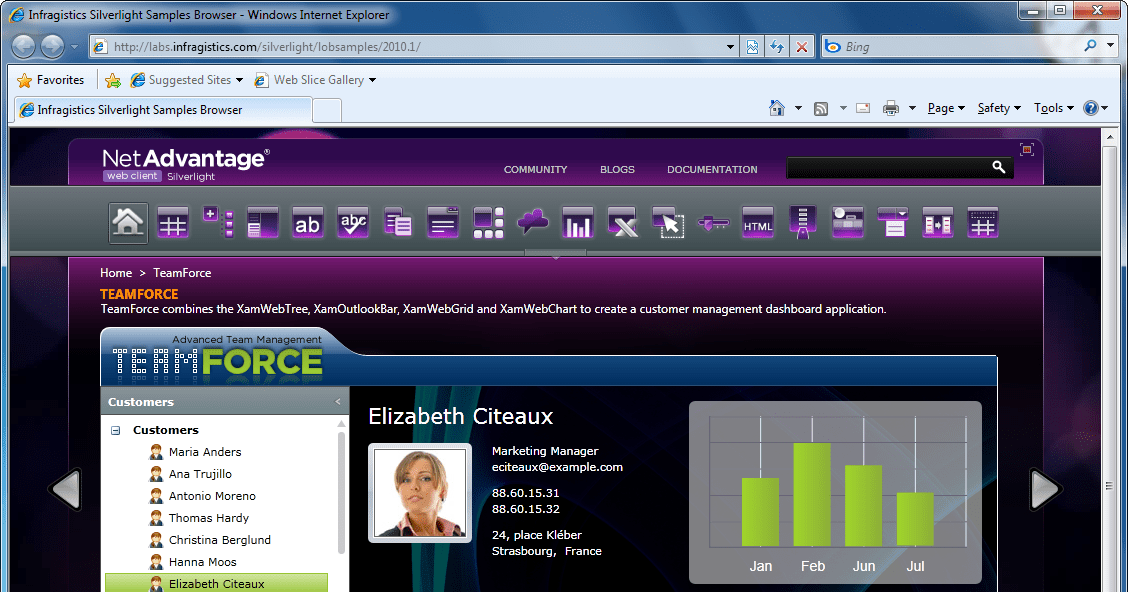Open the search icon in the NetAdvantage header
This screenshot has height=592, width=1128.
(998, 168)
